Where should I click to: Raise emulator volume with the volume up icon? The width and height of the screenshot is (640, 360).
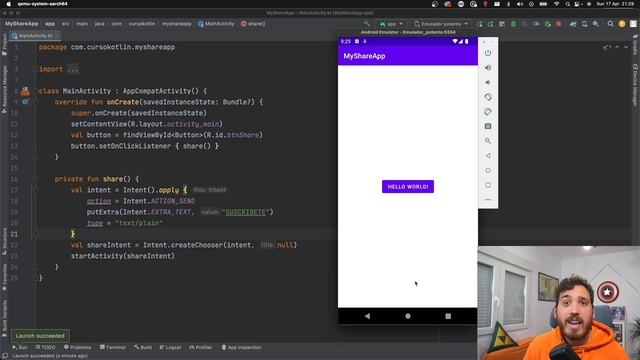[488, 68]
